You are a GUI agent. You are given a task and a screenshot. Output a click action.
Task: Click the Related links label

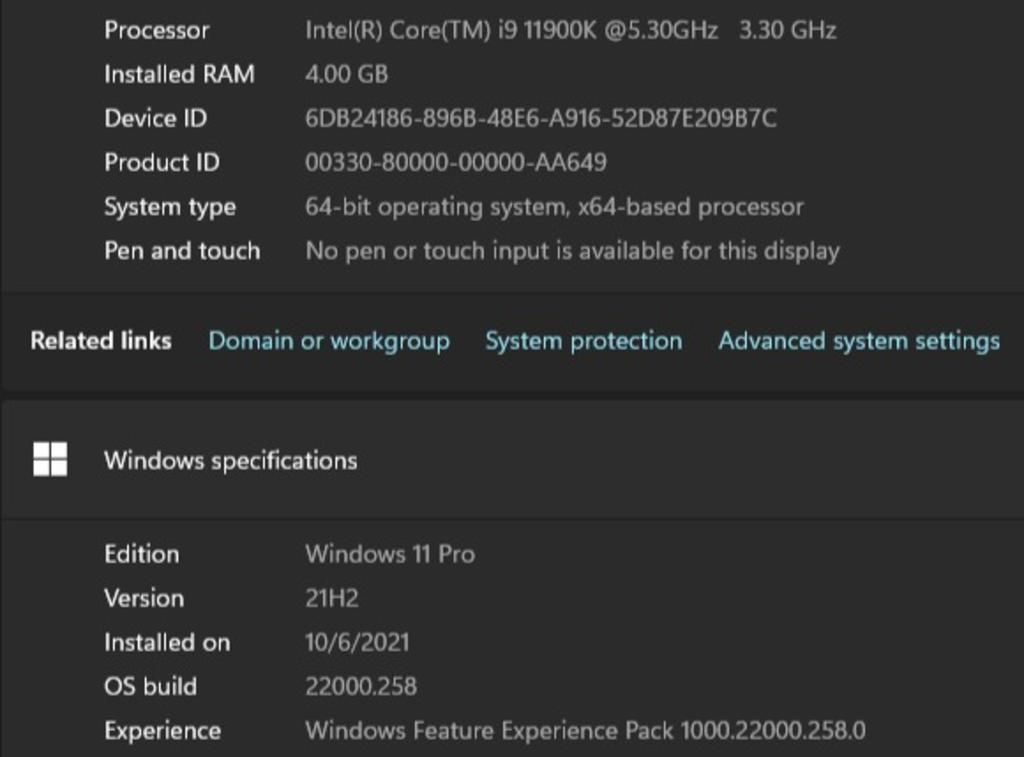[100, 341]
